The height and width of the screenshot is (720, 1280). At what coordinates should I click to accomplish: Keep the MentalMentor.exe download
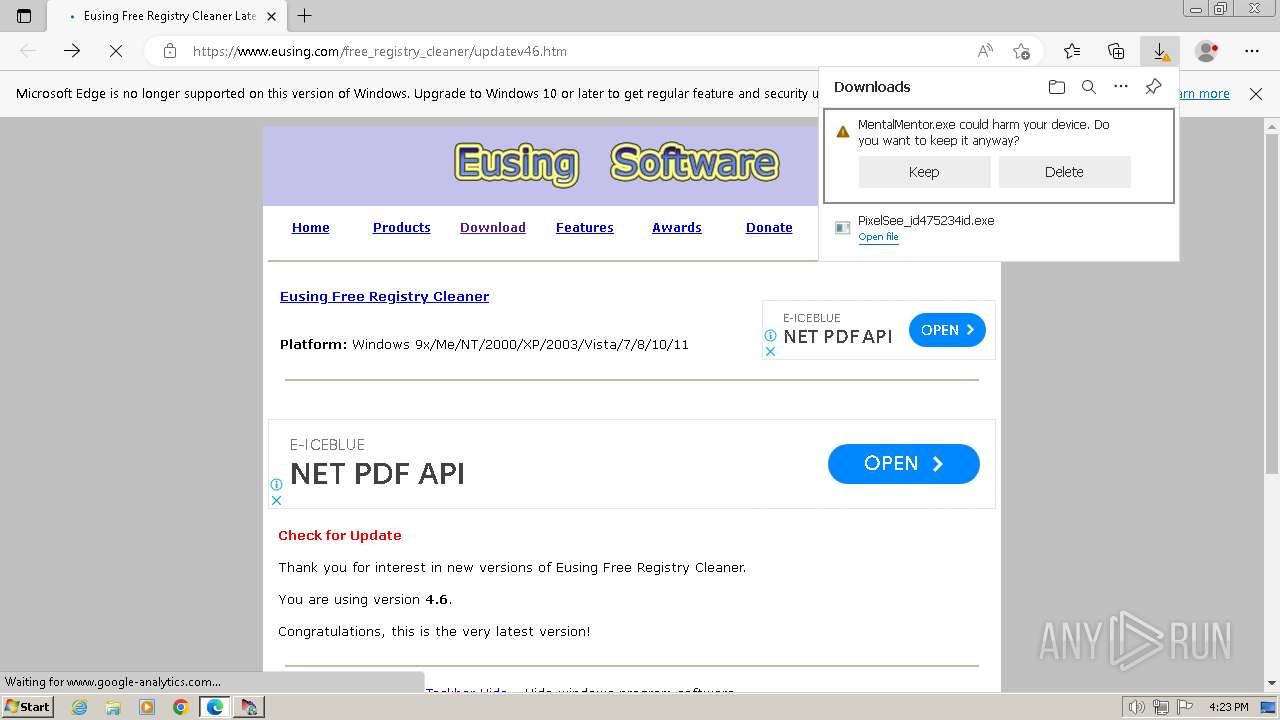(924, 172)
